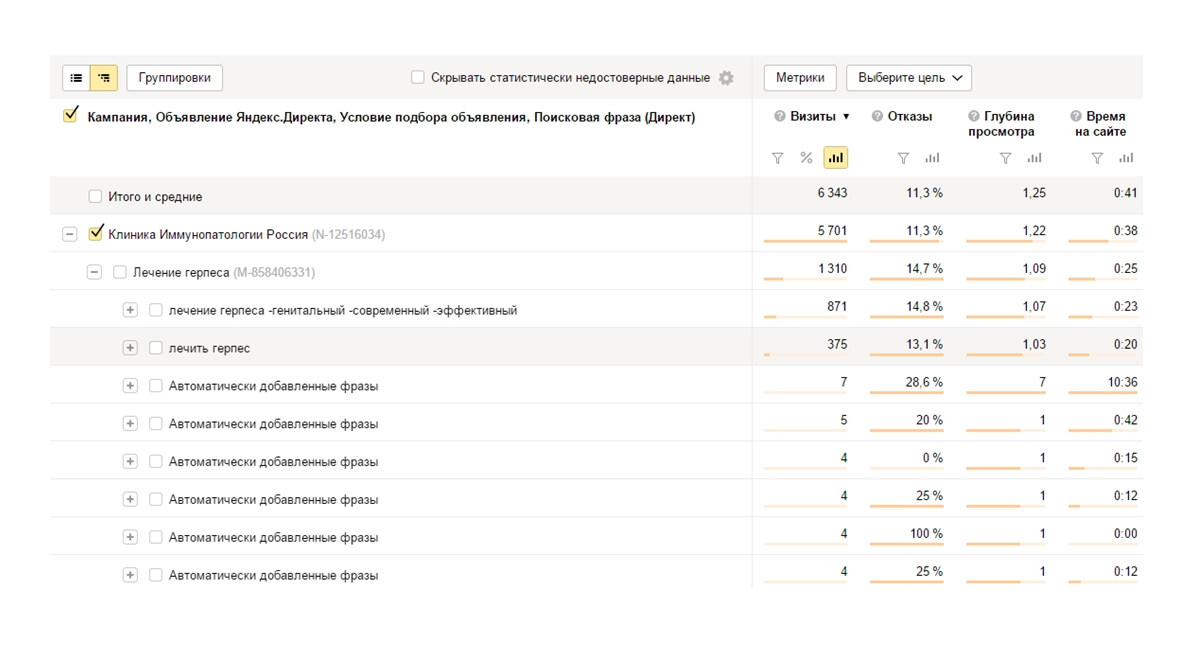Click the visits value 375

tap(837, 345)
